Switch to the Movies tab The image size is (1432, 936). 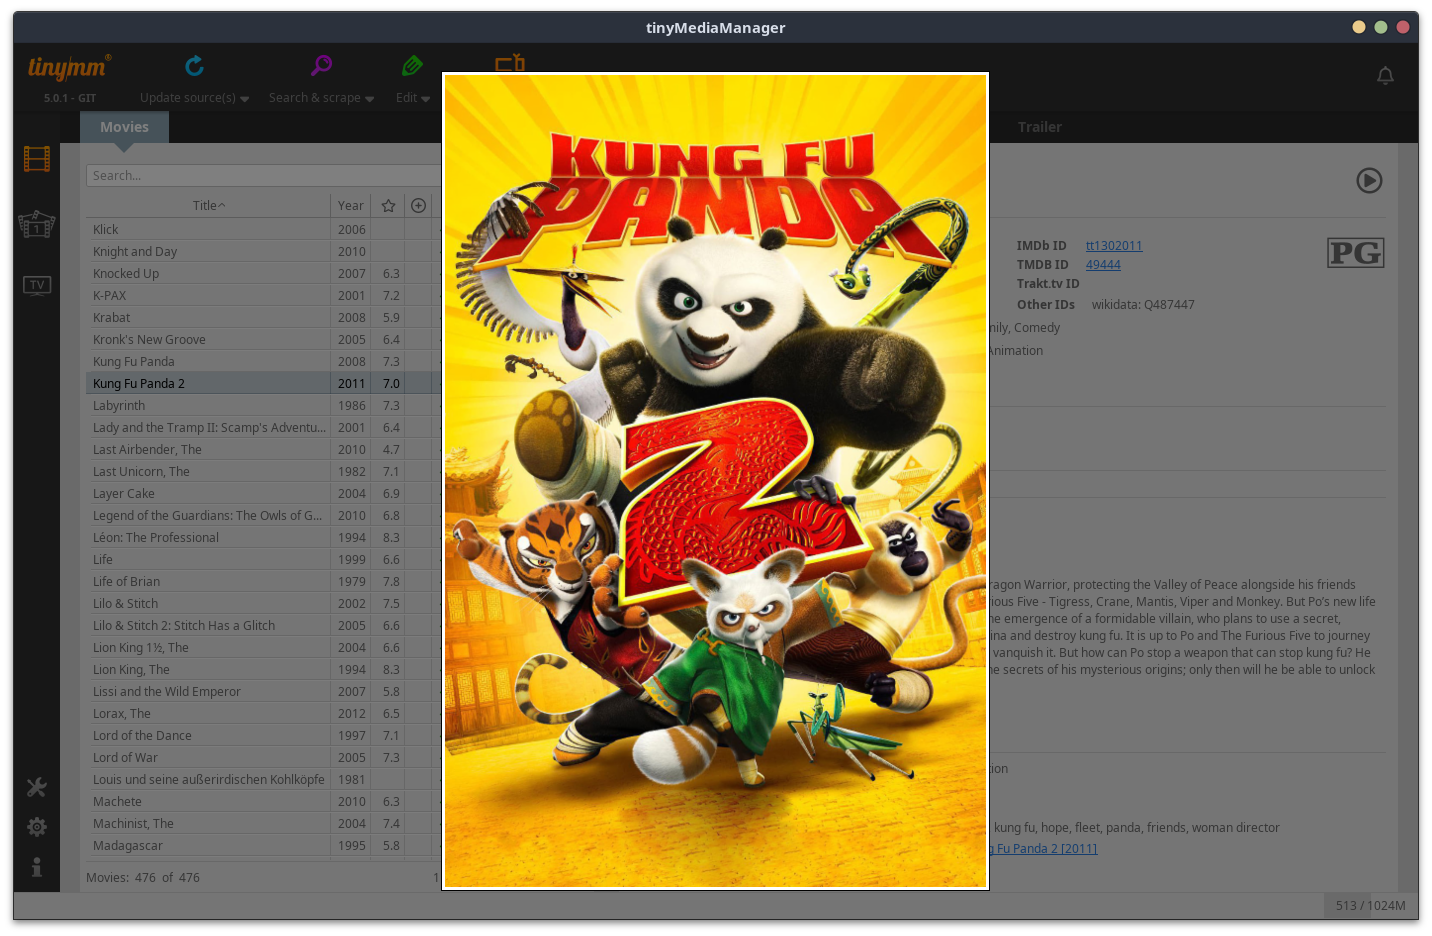124,127
